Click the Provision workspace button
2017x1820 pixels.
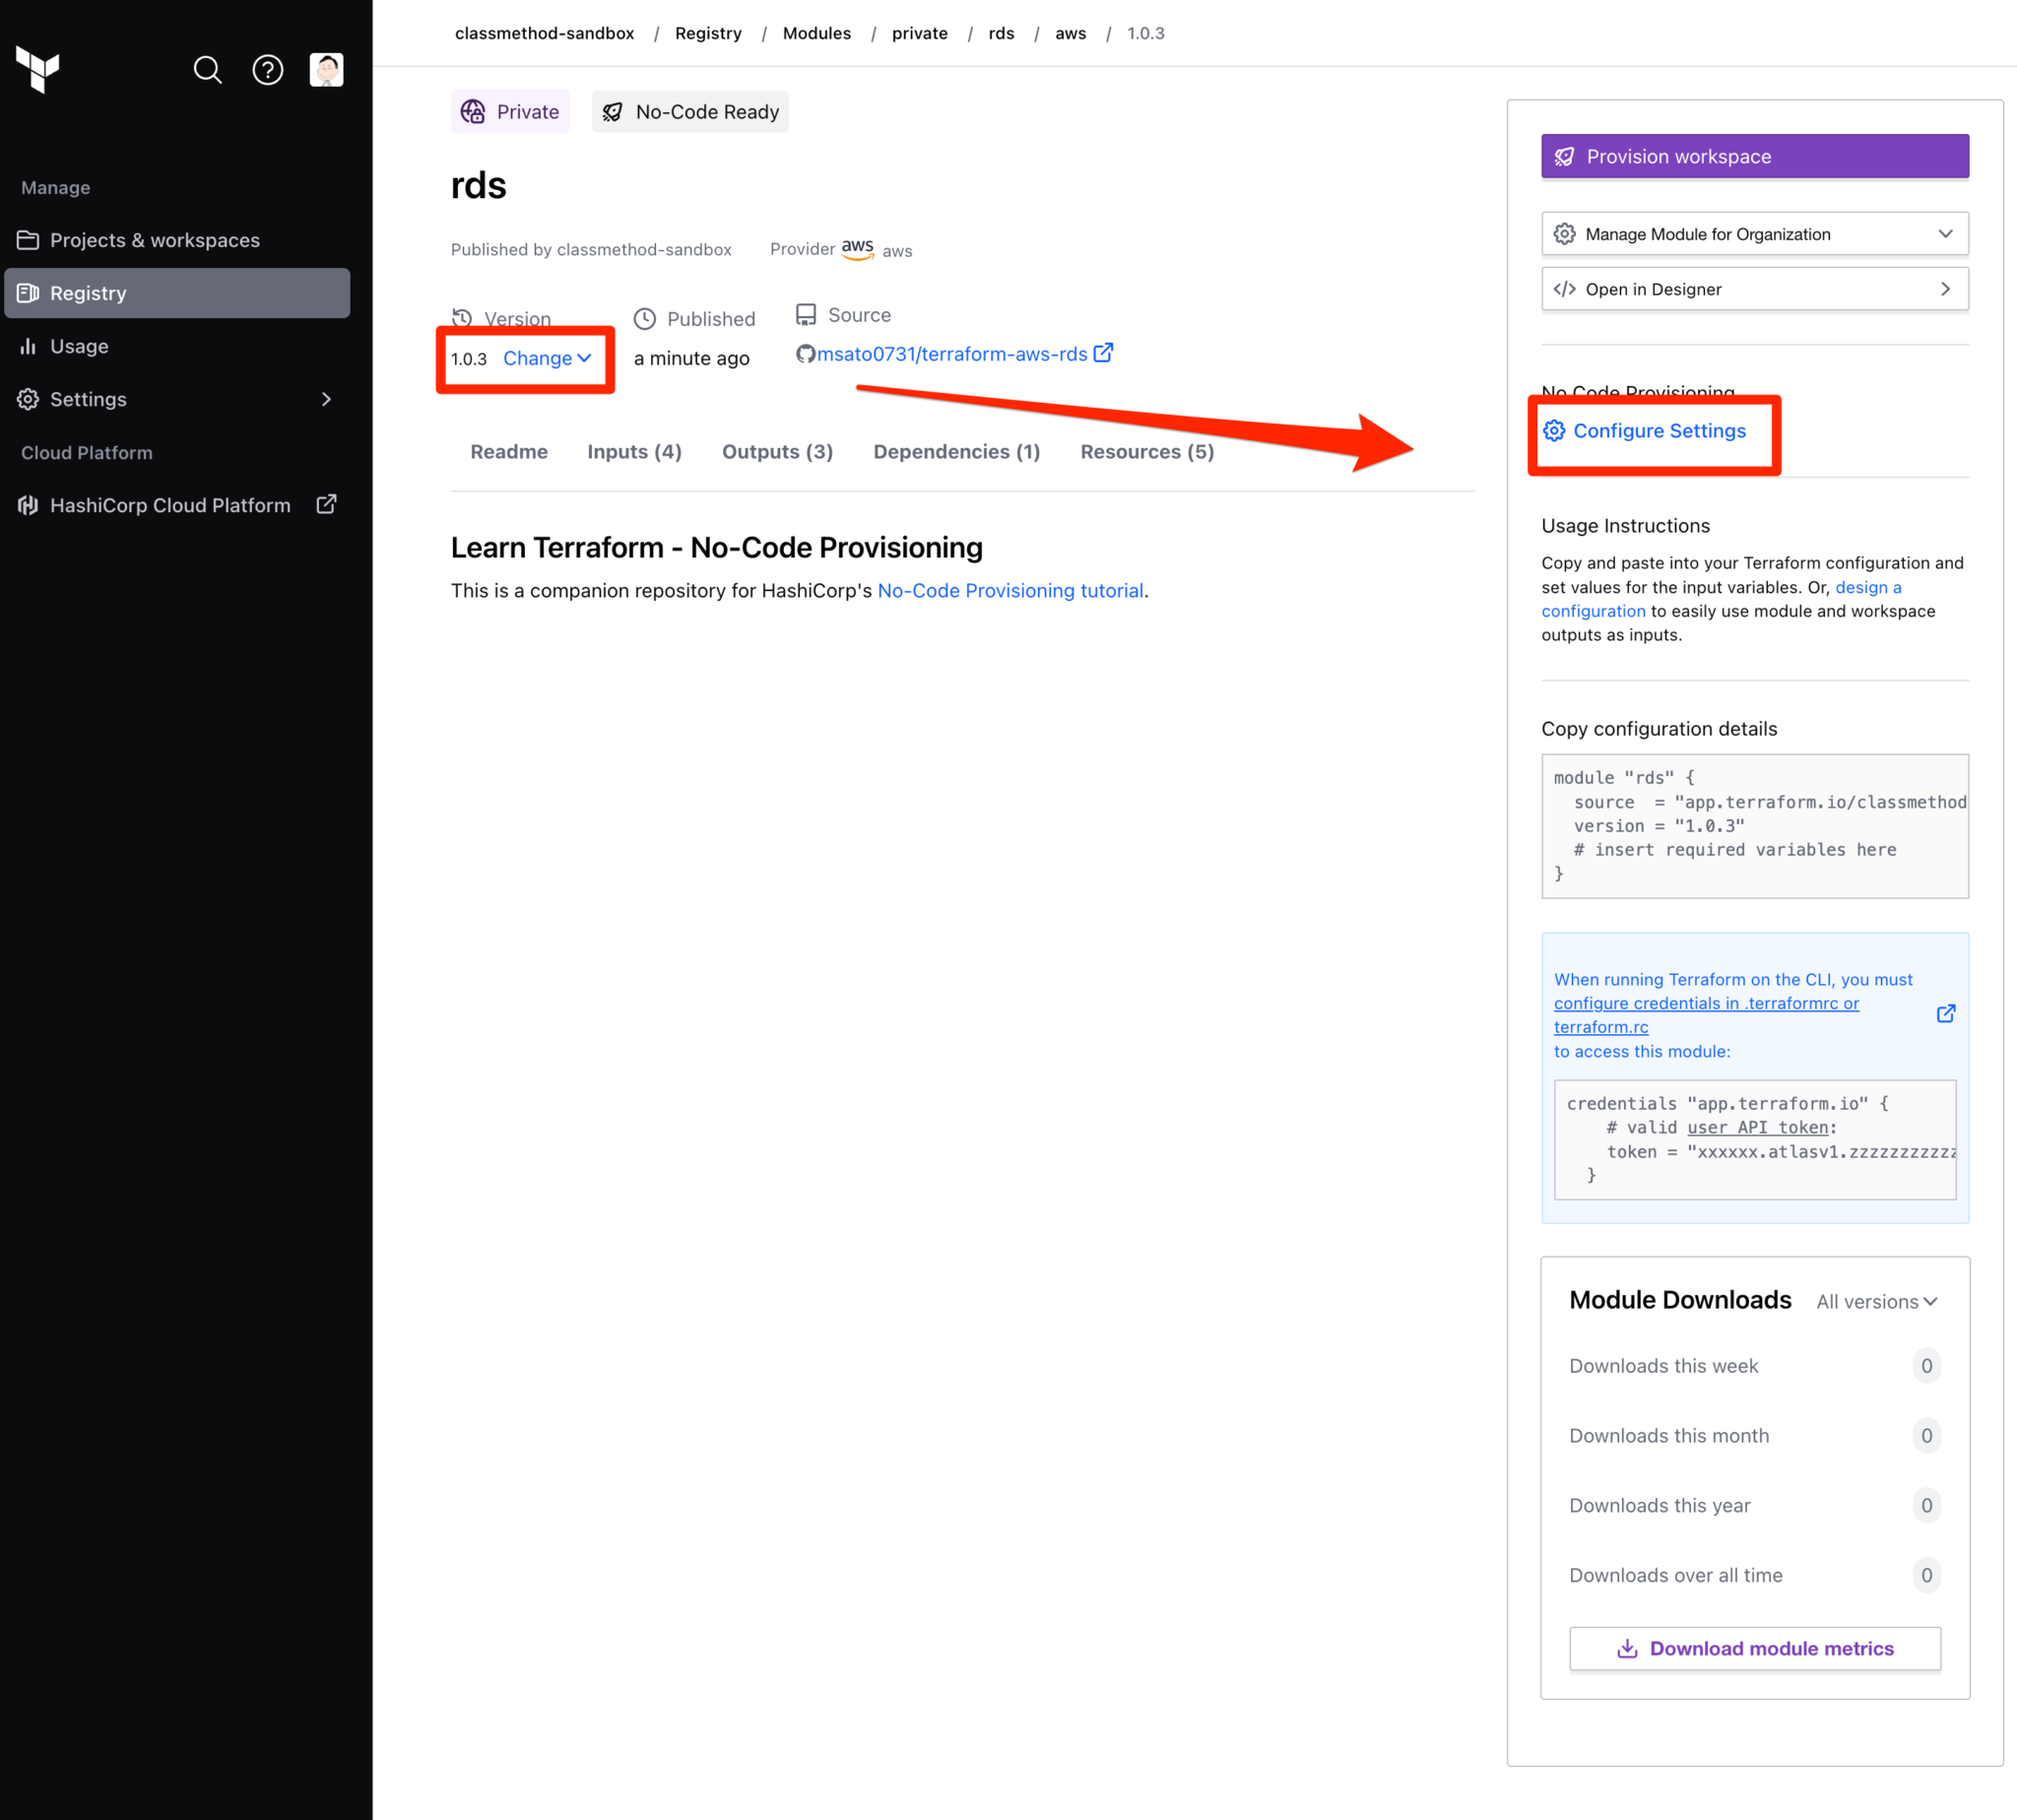[x=1754, y=156]
